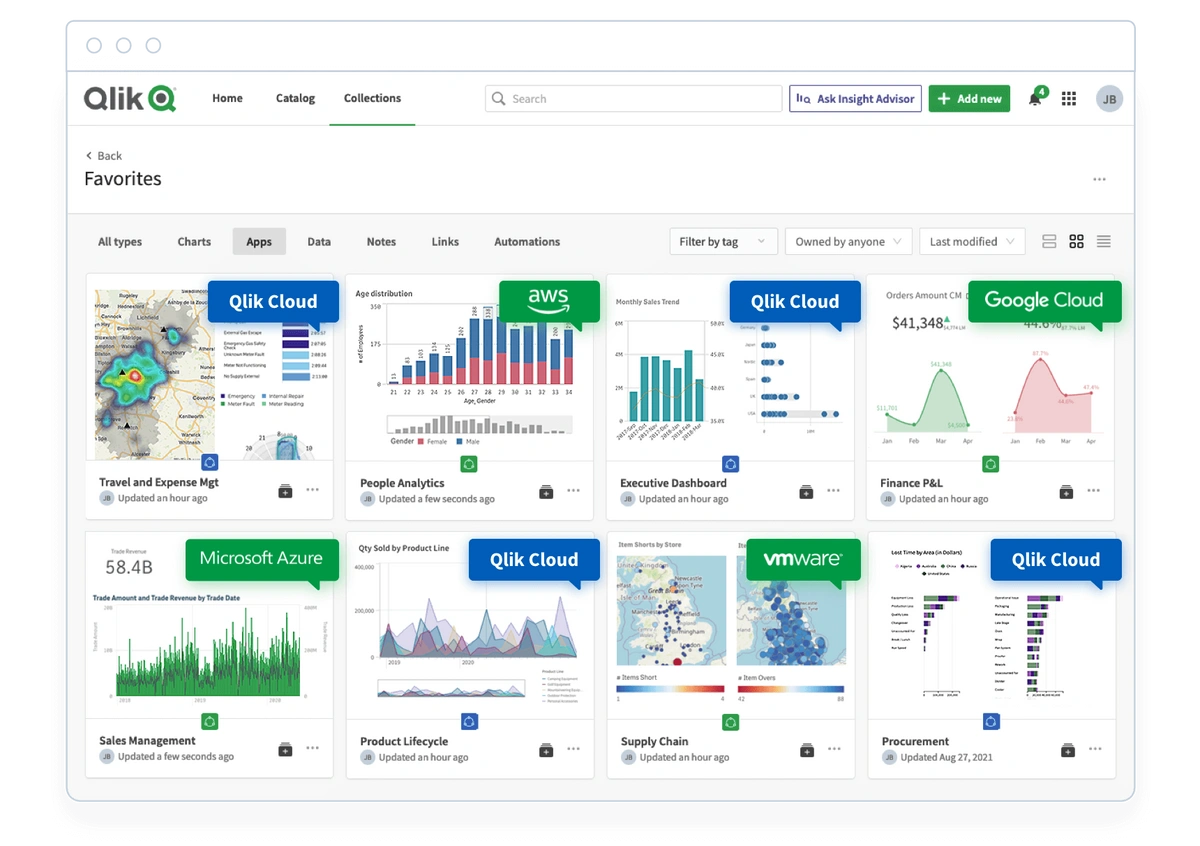Open Finance P&L chart thumbnail

point(990,366)
